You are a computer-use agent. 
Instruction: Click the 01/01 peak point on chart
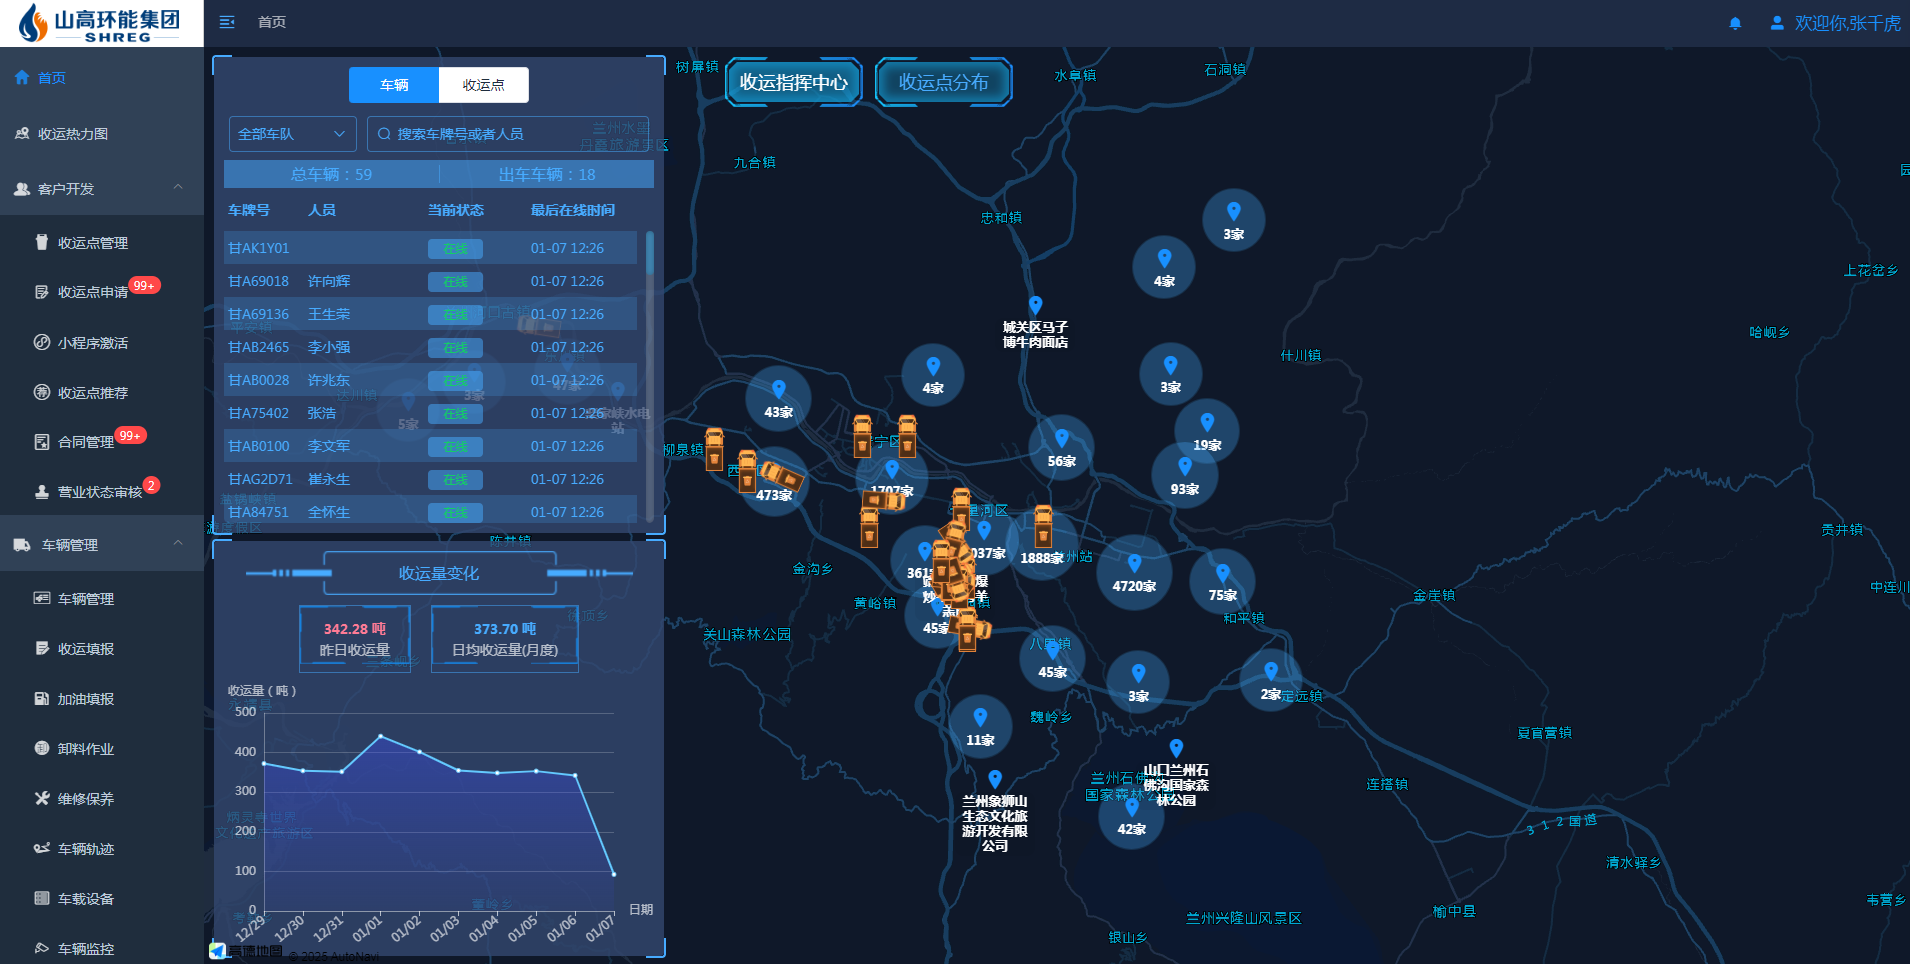[380, 736]
